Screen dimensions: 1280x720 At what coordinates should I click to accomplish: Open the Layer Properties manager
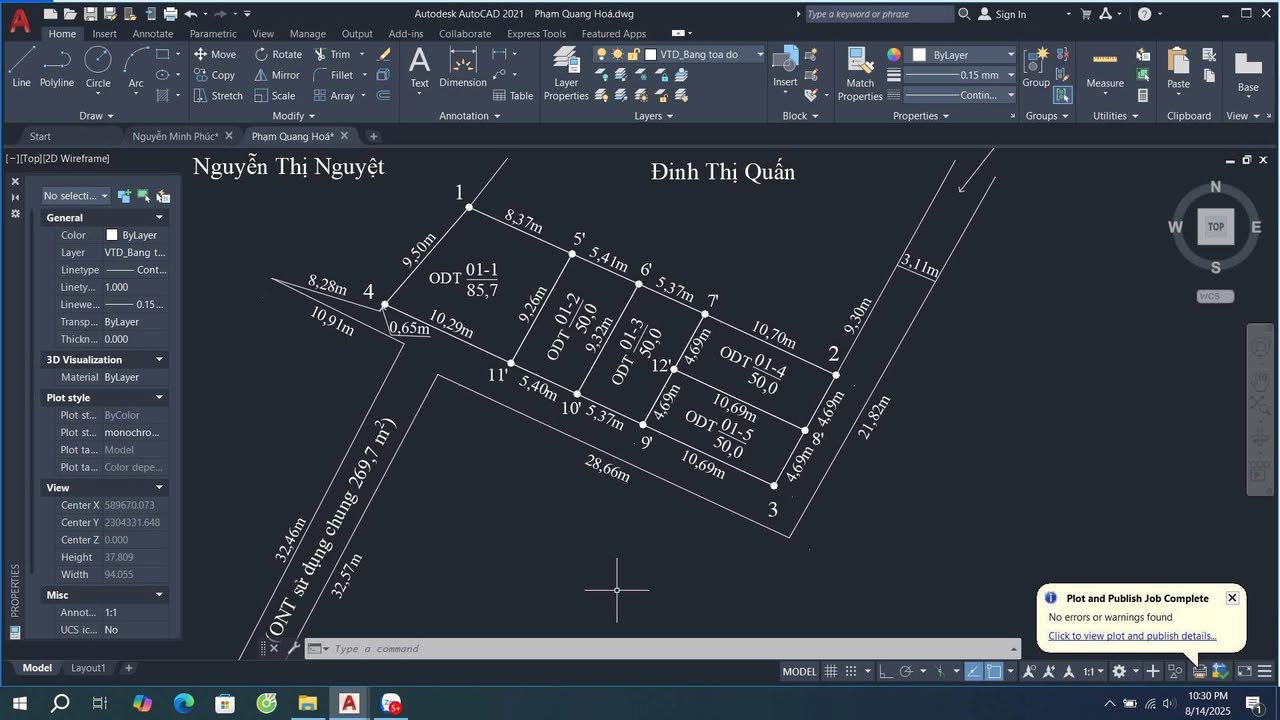click(565, 75)
